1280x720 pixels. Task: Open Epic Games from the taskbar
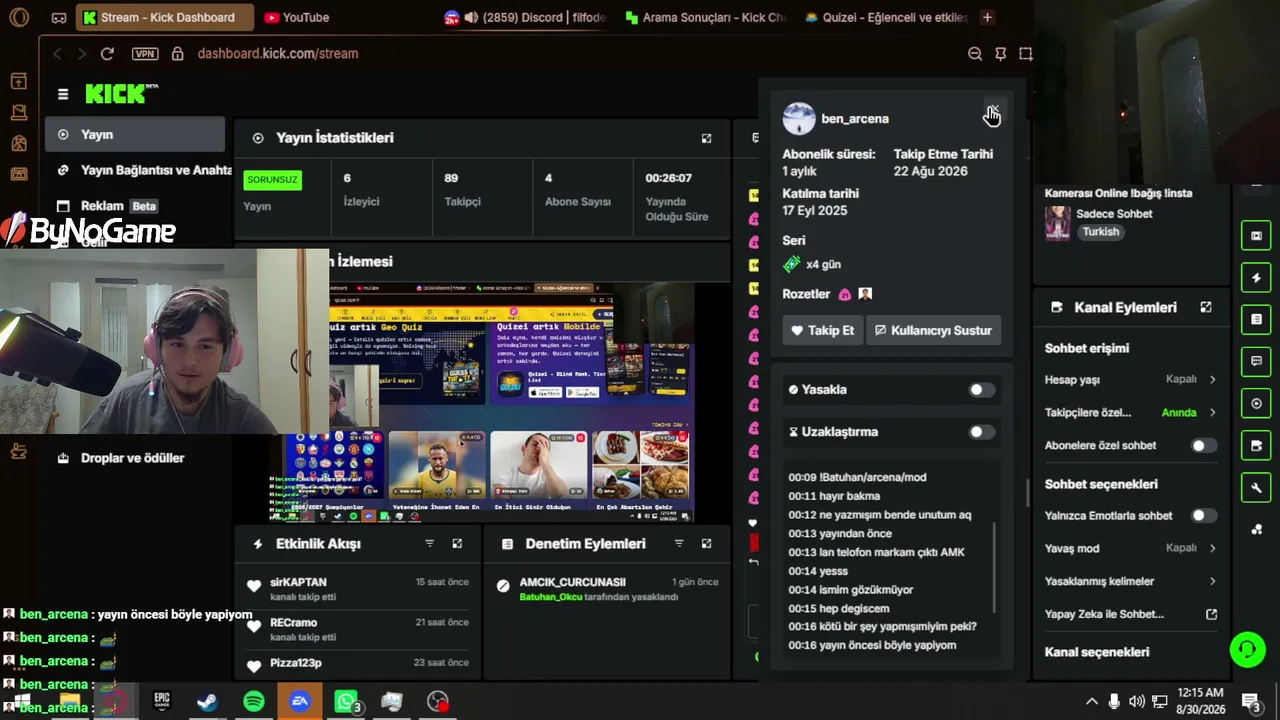(x=162, y=702)
